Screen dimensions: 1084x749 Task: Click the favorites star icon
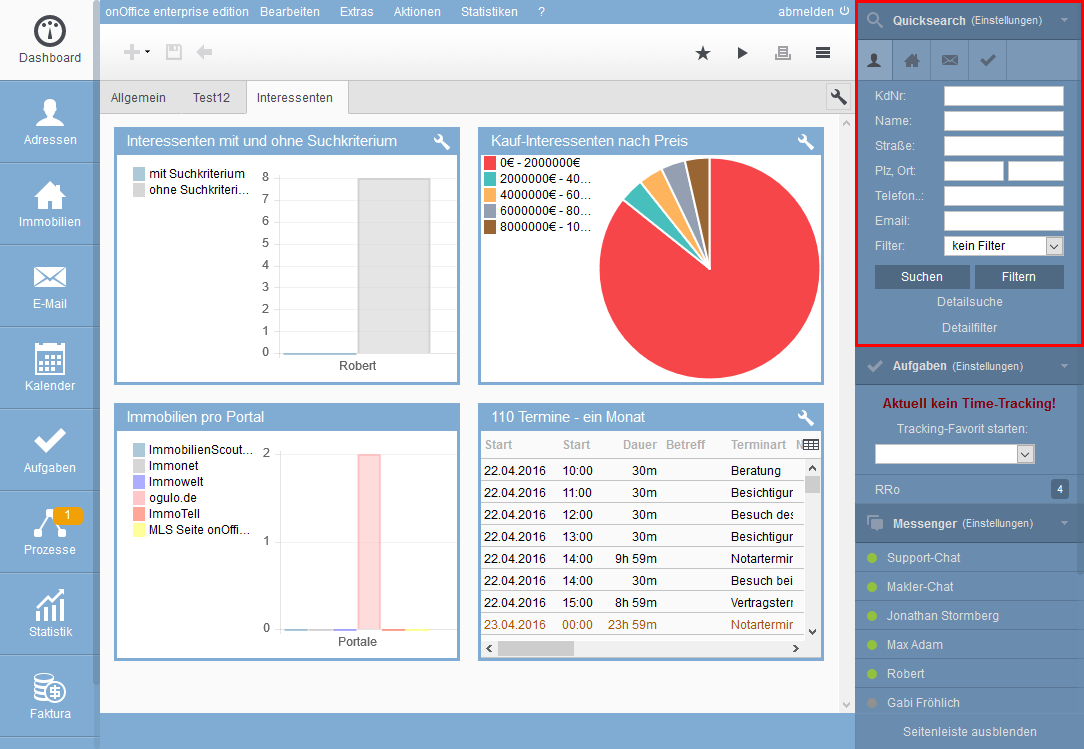point(703,53)
